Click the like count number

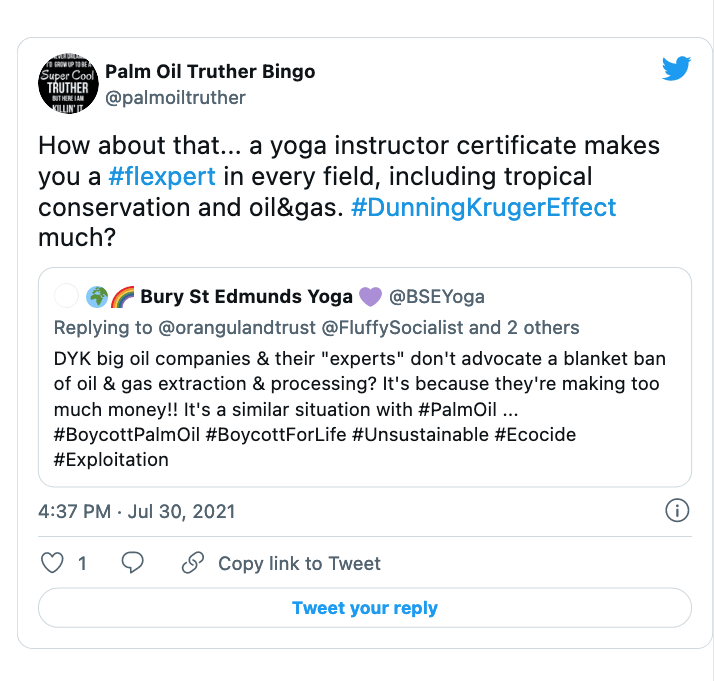pos(82,564)
